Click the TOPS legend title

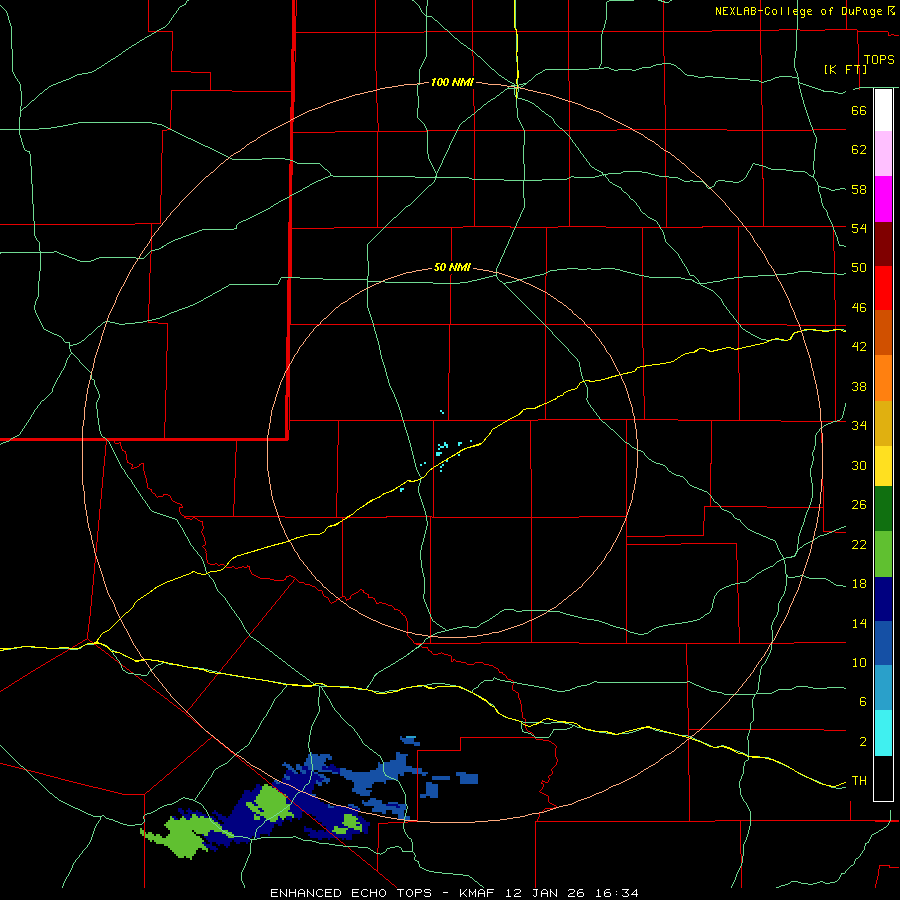point(879,59)
